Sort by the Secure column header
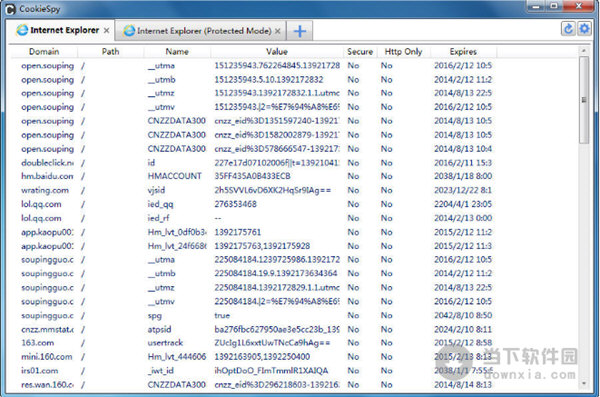600x397 pixels. (360, 52)
